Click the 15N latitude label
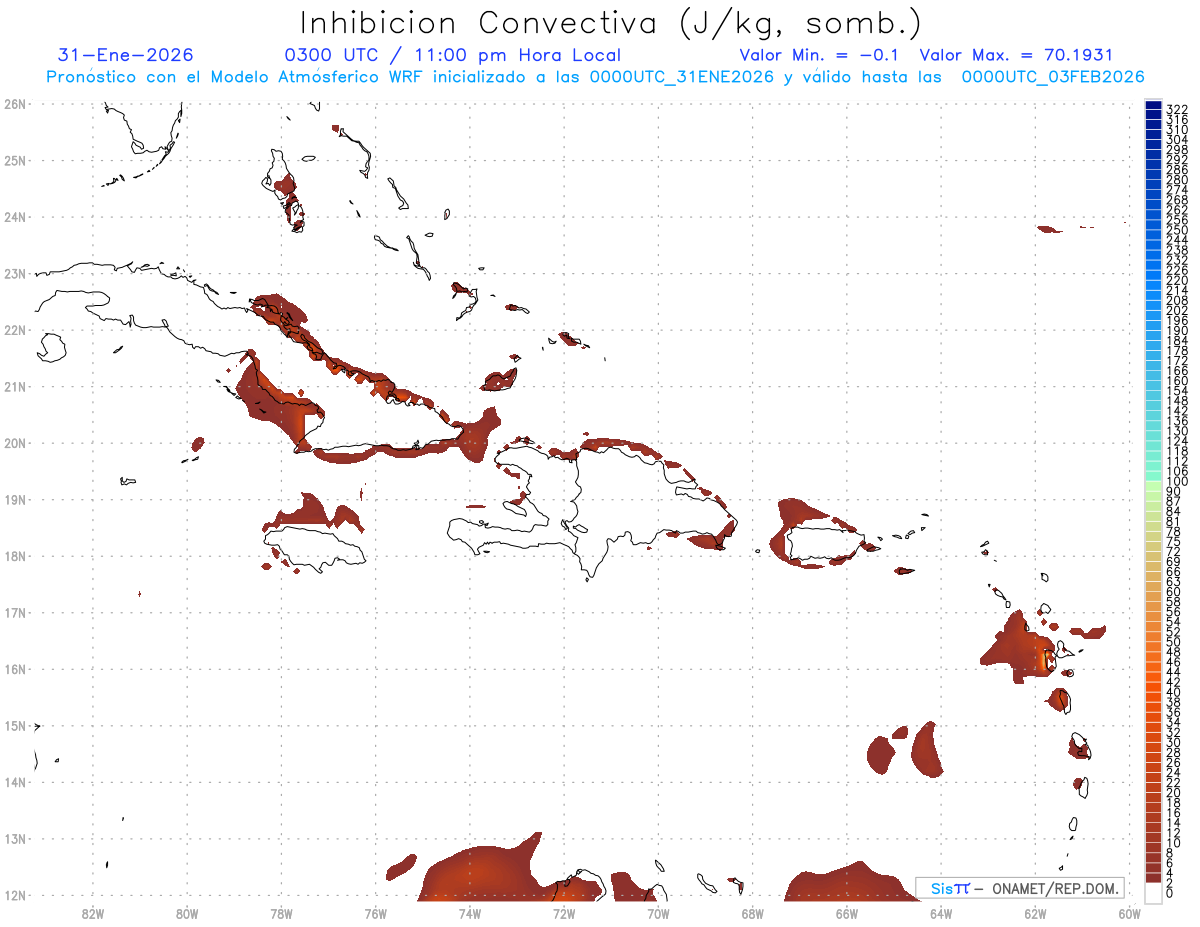Viewport: 1200px width, 927px height. [14, 725]
